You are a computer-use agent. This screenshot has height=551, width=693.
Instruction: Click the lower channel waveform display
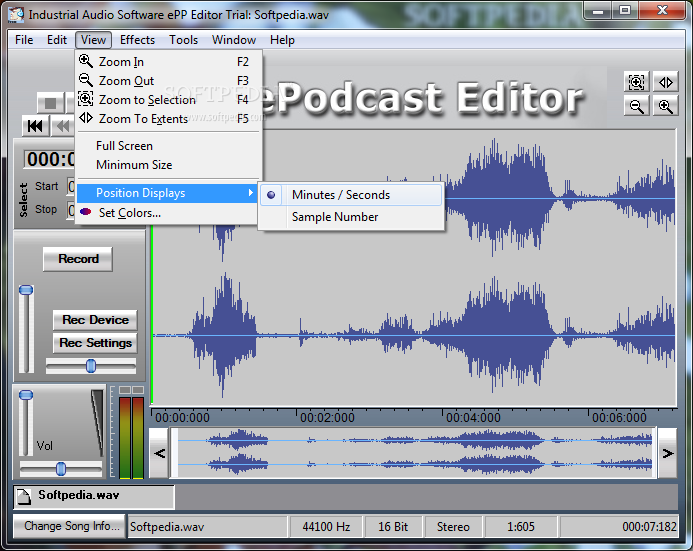pos(414,336)
